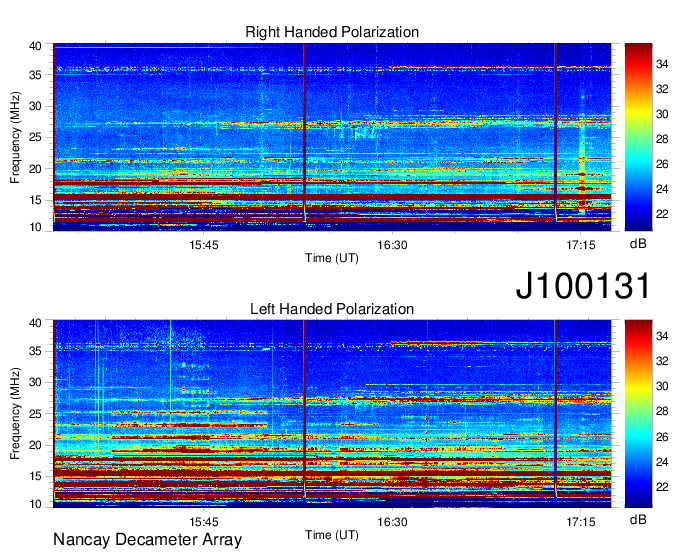
Task: Click the dB unit label under the lower color bar
Action: coord(638,519)
